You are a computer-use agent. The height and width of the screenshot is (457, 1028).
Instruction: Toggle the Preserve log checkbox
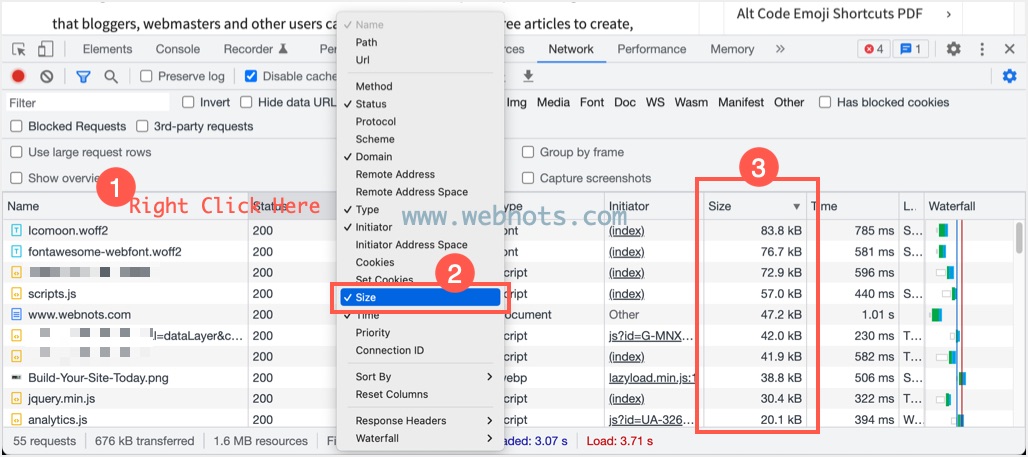[x=146, y=77]
